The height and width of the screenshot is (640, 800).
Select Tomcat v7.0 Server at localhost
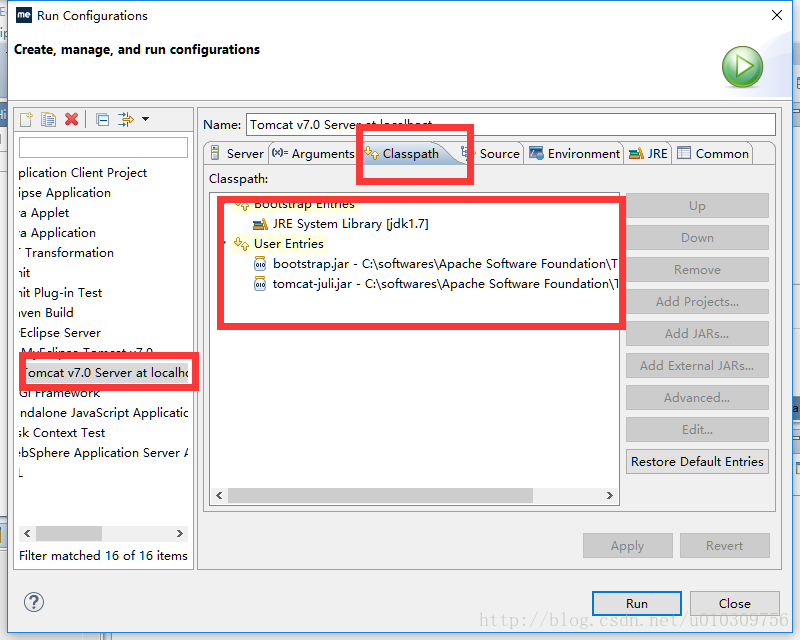coord(107,373)
